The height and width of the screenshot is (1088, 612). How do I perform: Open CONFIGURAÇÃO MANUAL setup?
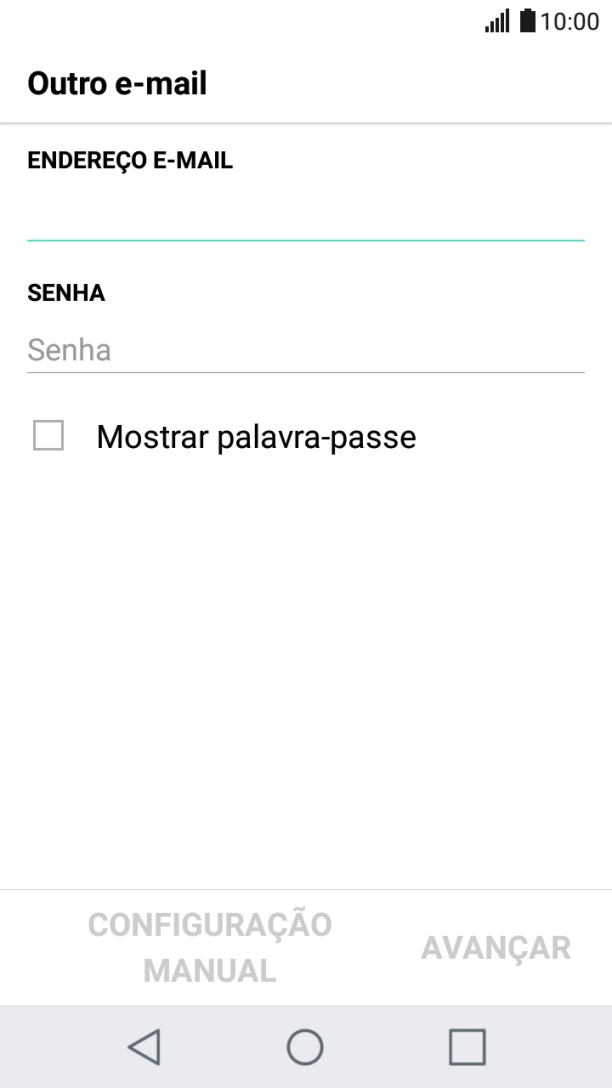pos(209,947)
